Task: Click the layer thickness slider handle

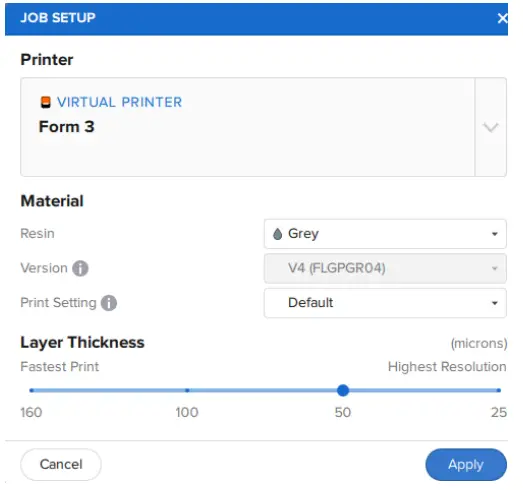Action: [343, 390]
